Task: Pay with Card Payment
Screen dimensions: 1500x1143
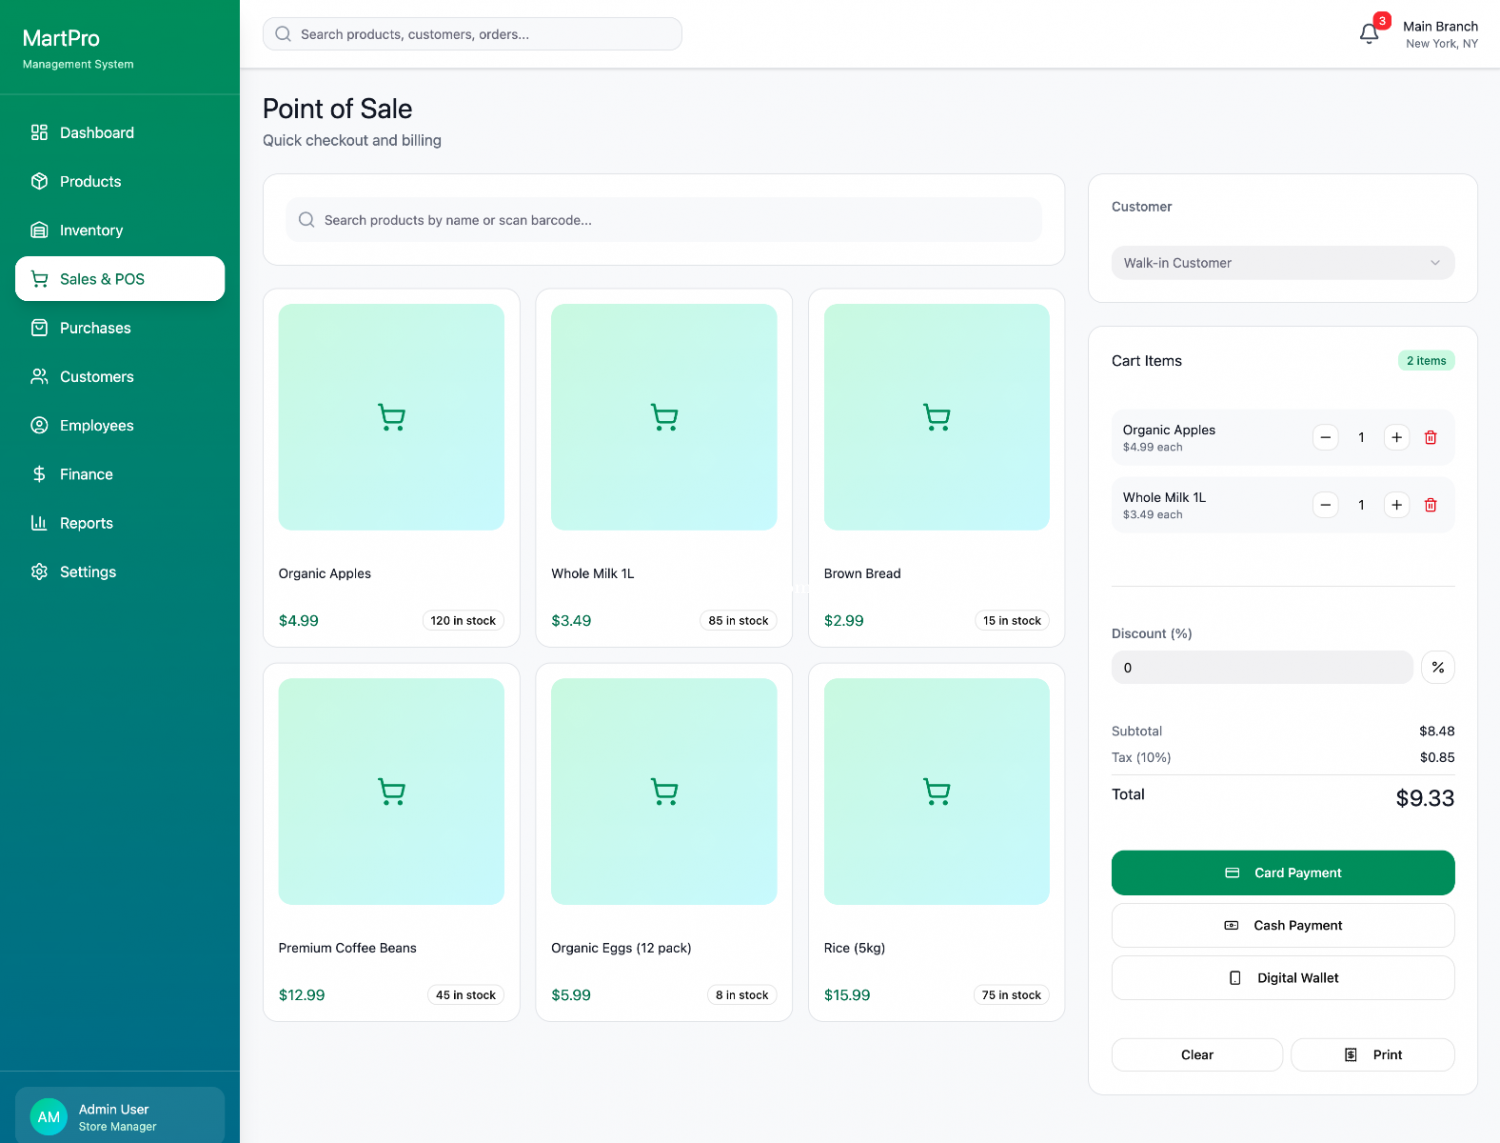Action: [1282, 873]
